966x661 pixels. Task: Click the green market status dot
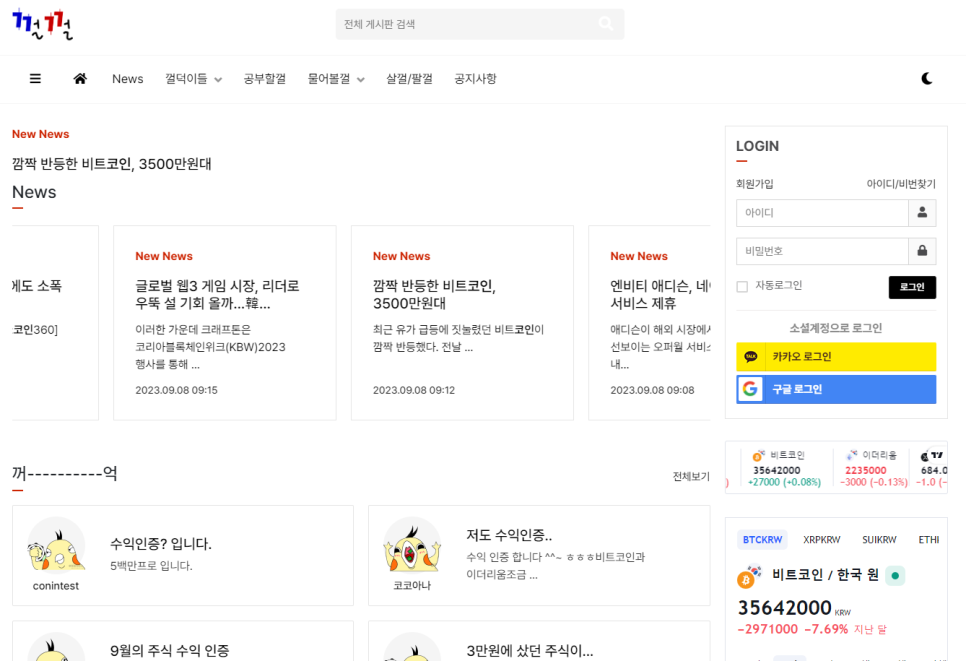click(x=895, y=575)
